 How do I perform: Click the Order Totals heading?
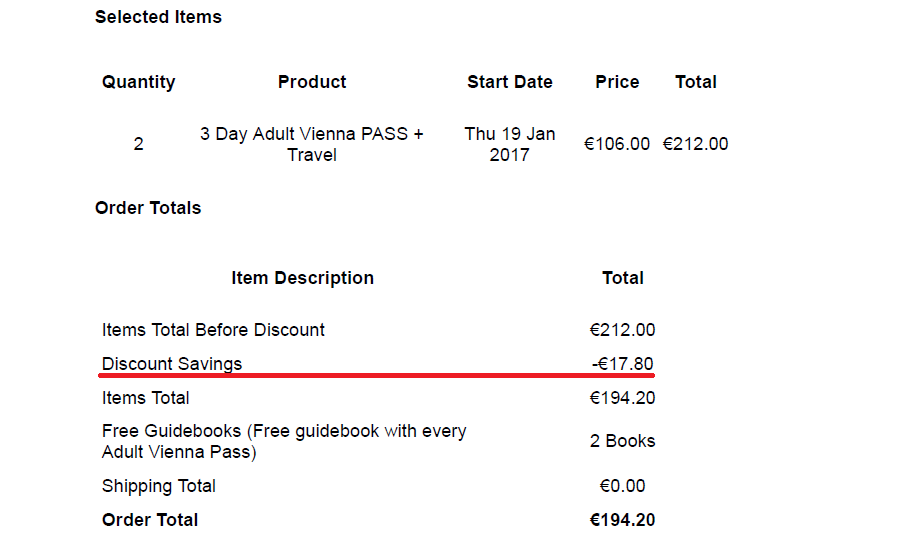click(148, 208)
